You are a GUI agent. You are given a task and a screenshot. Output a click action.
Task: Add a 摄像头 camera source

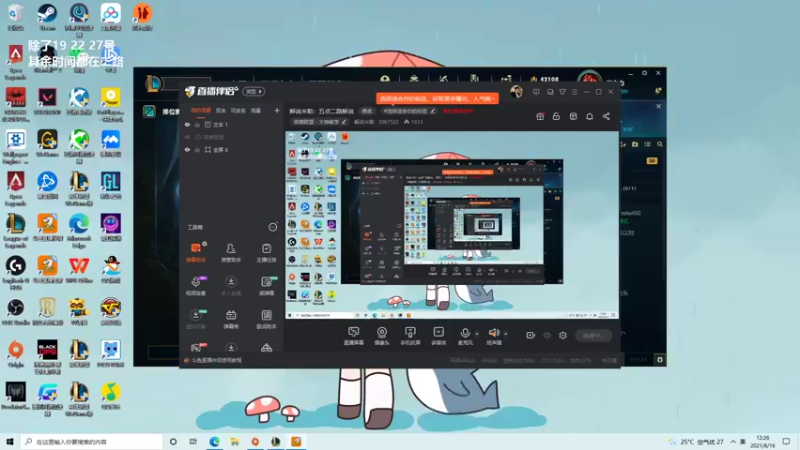382,336
